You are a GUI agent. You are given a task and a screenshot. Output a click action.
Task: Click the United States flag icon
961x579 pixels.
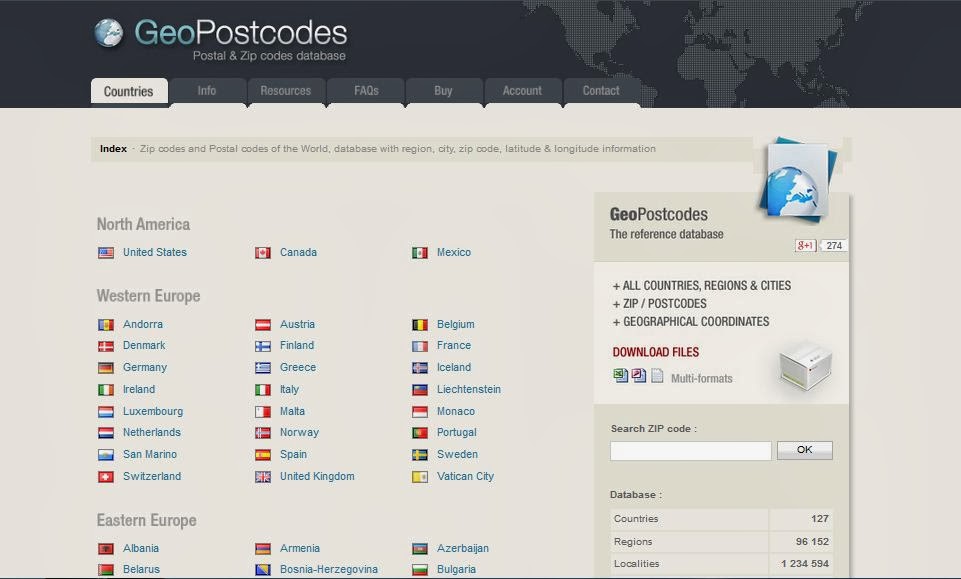point(106,252)
